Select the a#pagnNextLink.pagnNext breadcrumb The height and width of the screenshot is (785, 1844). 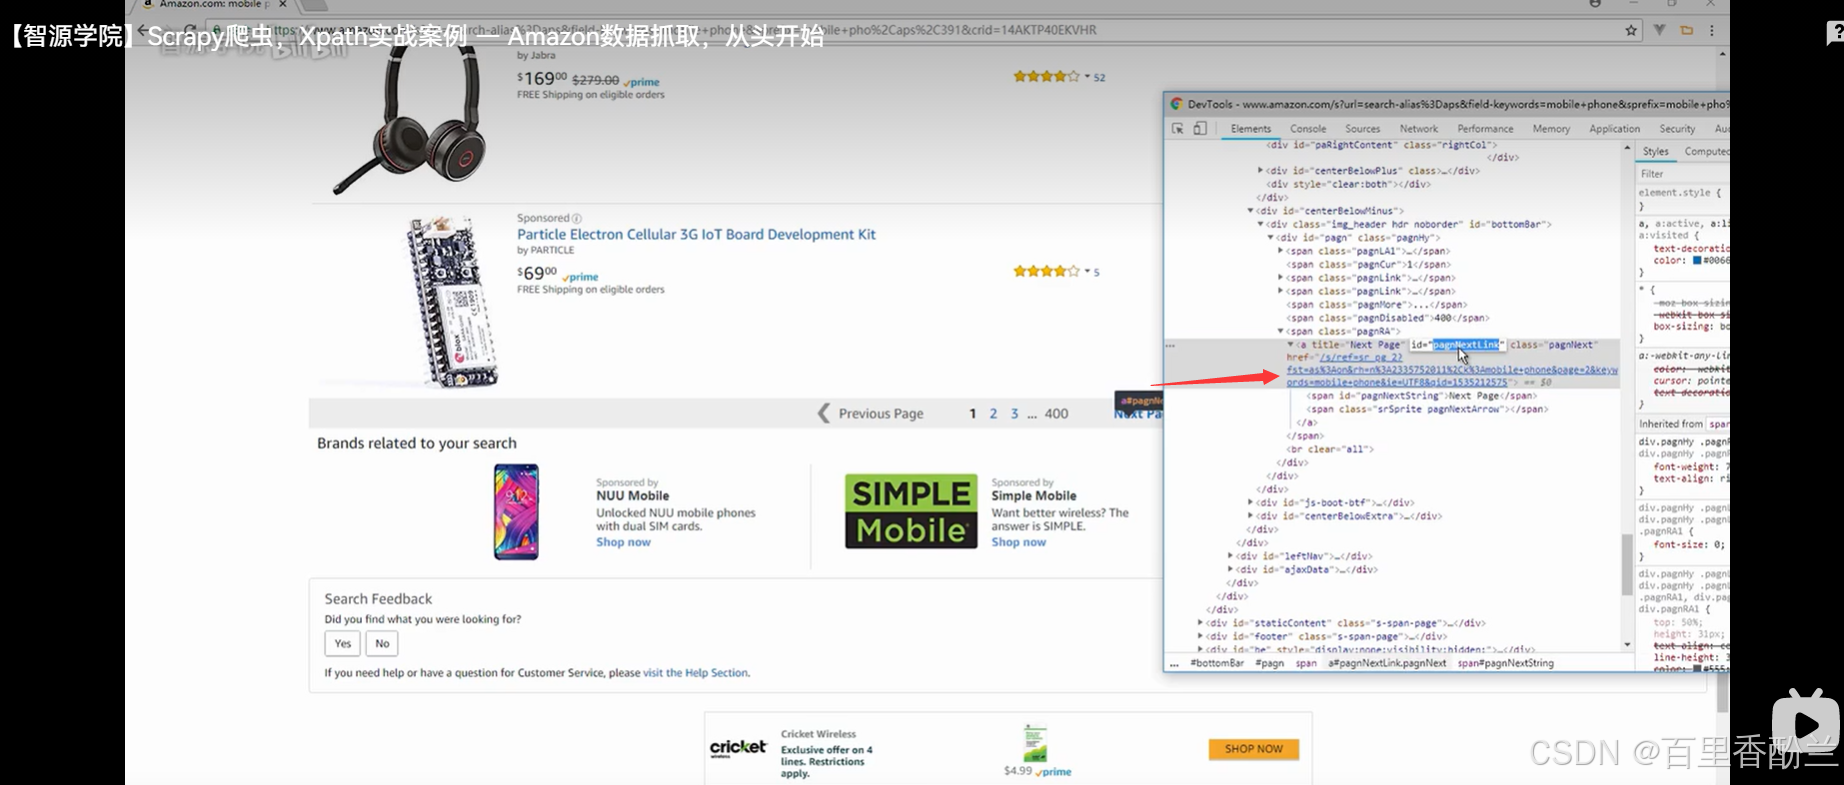pos(1386,663)
